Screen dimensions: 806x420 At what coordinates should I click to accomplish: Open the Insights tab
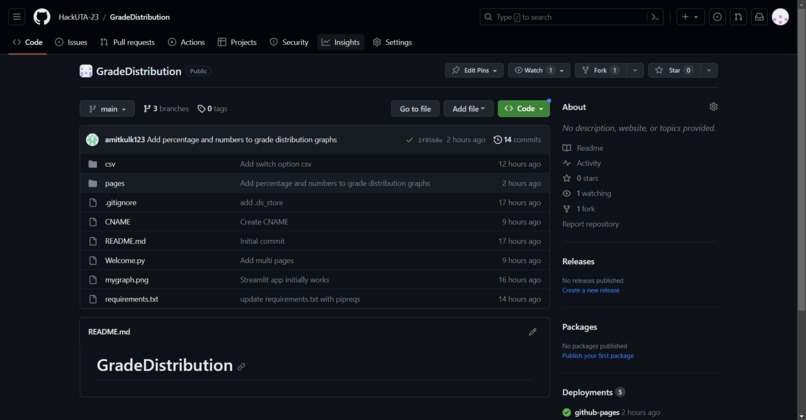[x=341, y=42]
